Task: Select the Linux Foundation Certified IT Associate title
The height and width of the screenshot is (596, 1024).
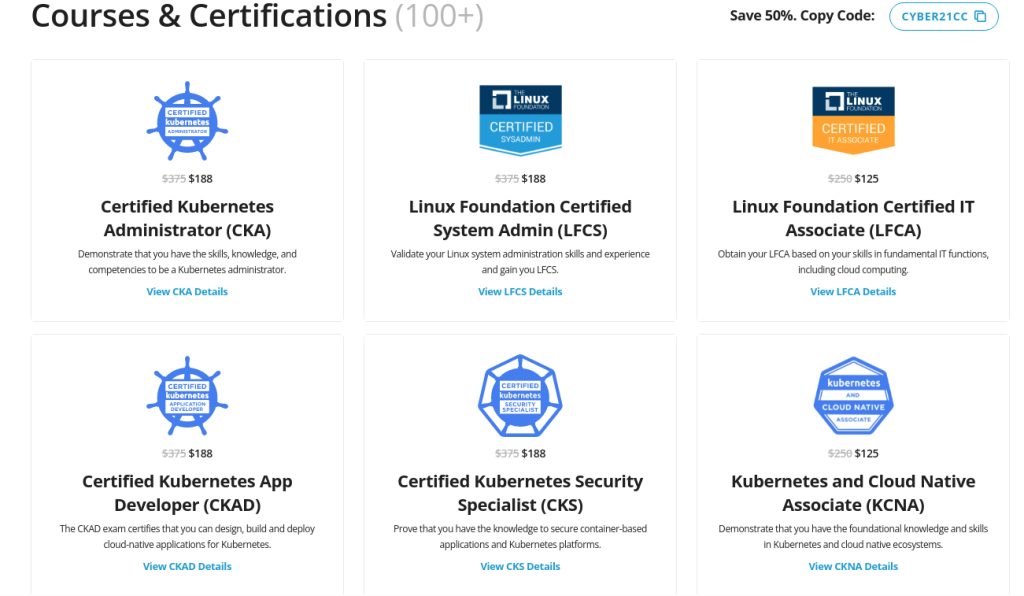Action: pos(853,218)
